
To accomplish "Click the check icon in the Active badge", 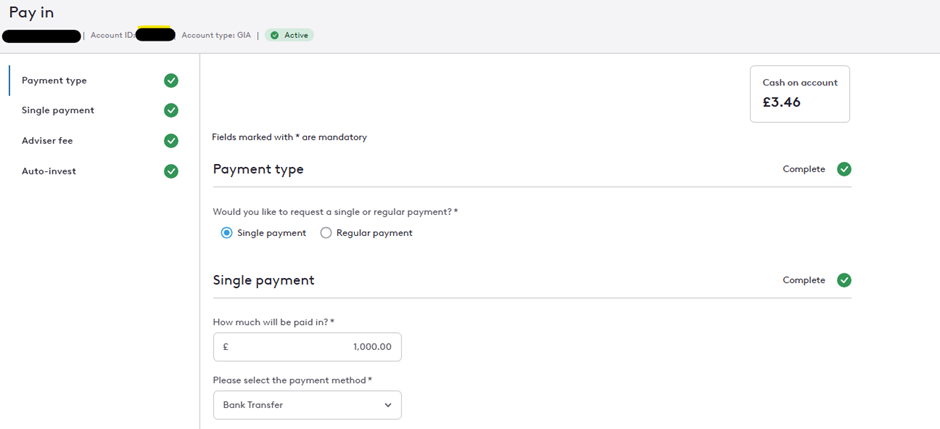I will click(275, 35).
